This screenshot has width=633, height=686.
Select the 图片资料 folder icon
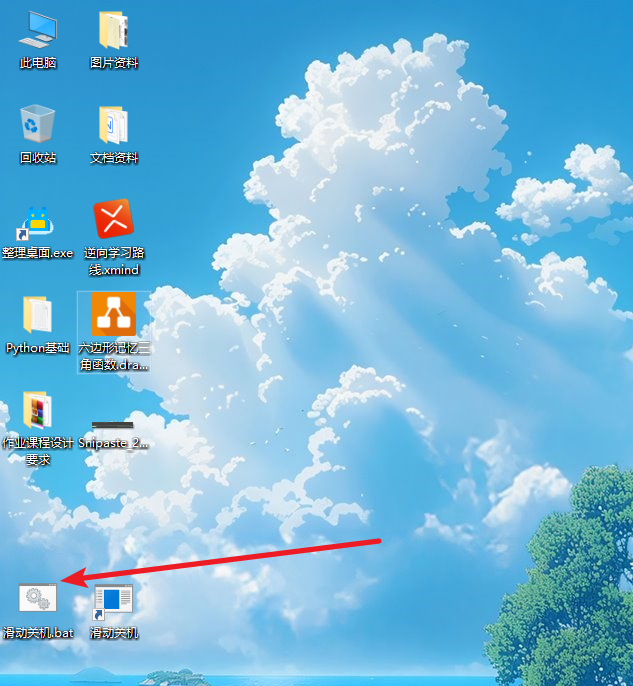pyautogui.click(x=113, y=30)
